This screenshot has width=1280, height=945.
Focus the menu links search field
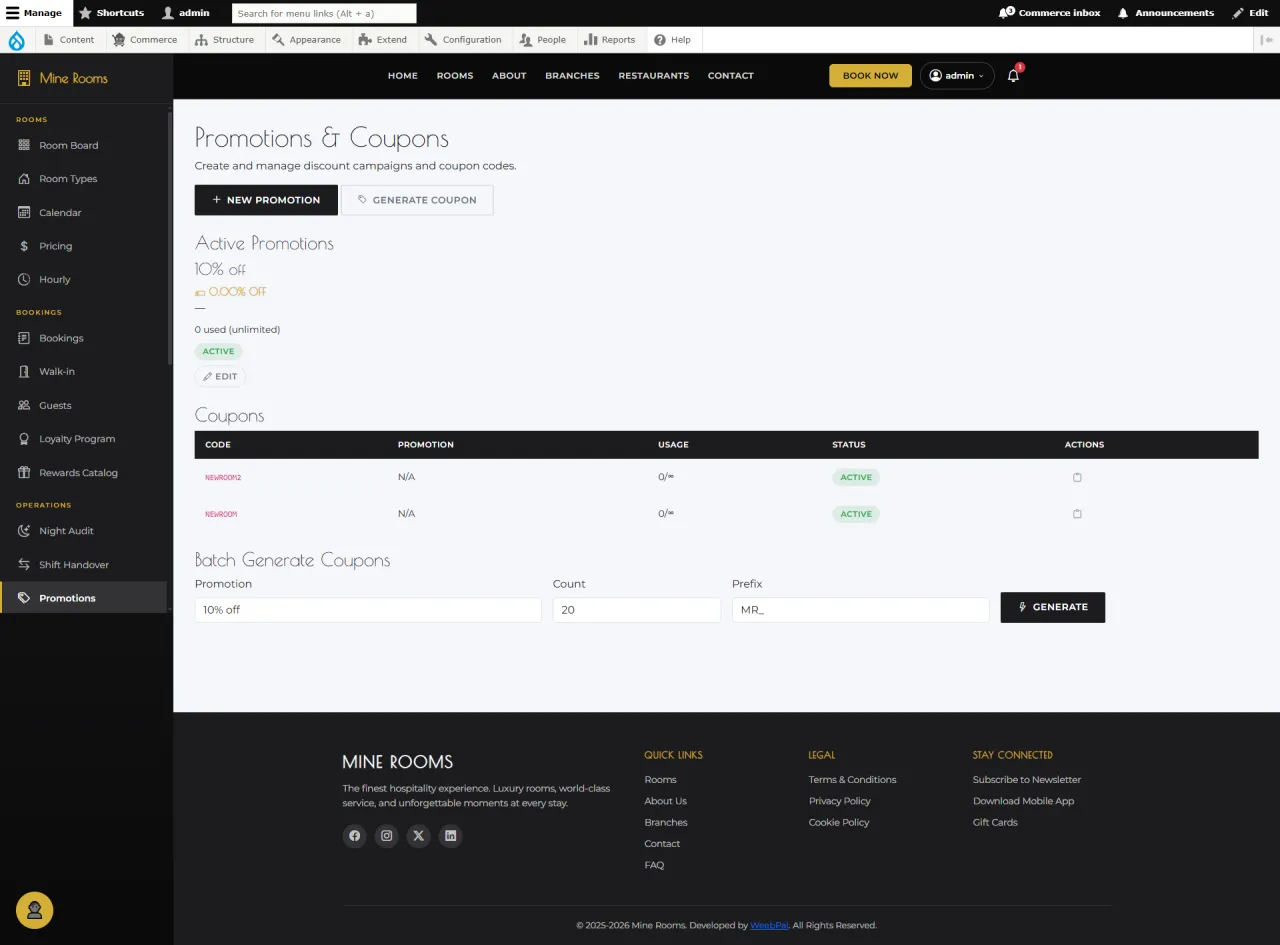click(324, 13)
